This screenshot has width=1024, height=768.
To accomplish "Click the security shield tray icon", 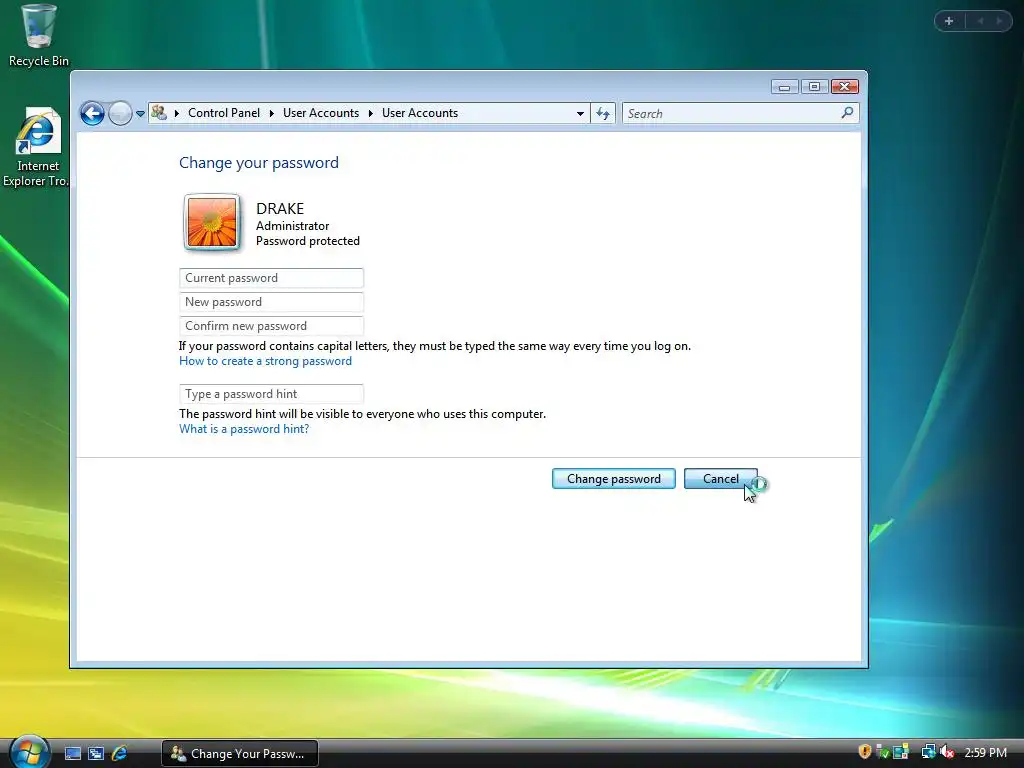I will (865, 752).
